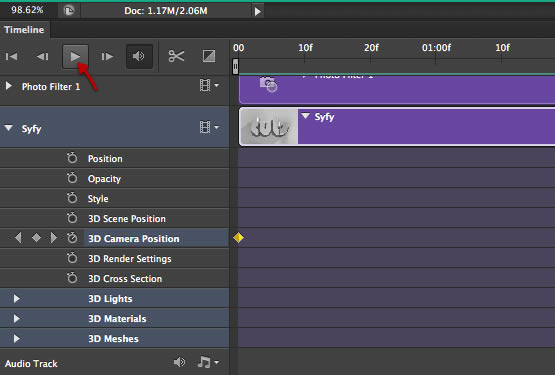Choose a transition with the fade icon

pos(209,56)
